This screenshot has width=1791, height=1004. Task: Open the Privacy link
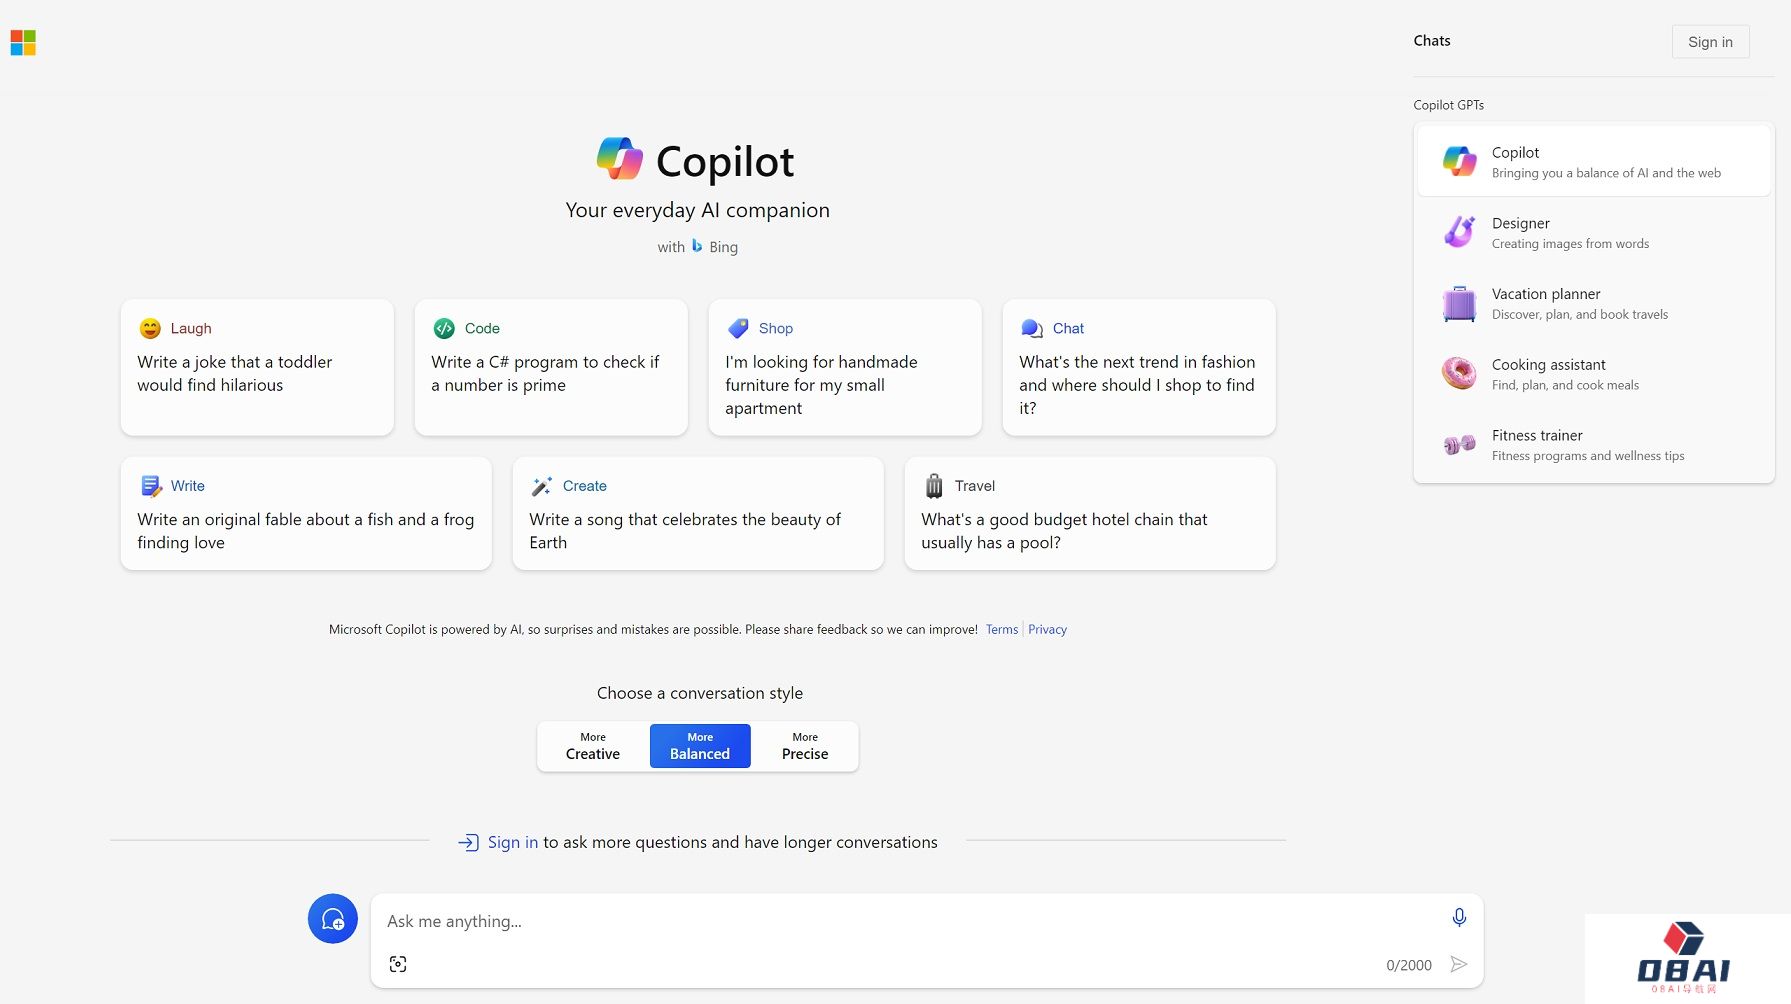[1047, 629]
